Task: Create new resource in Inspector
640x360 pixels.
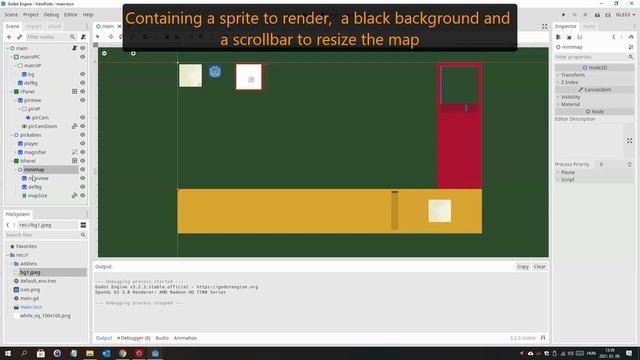Action: click(558, 37)
